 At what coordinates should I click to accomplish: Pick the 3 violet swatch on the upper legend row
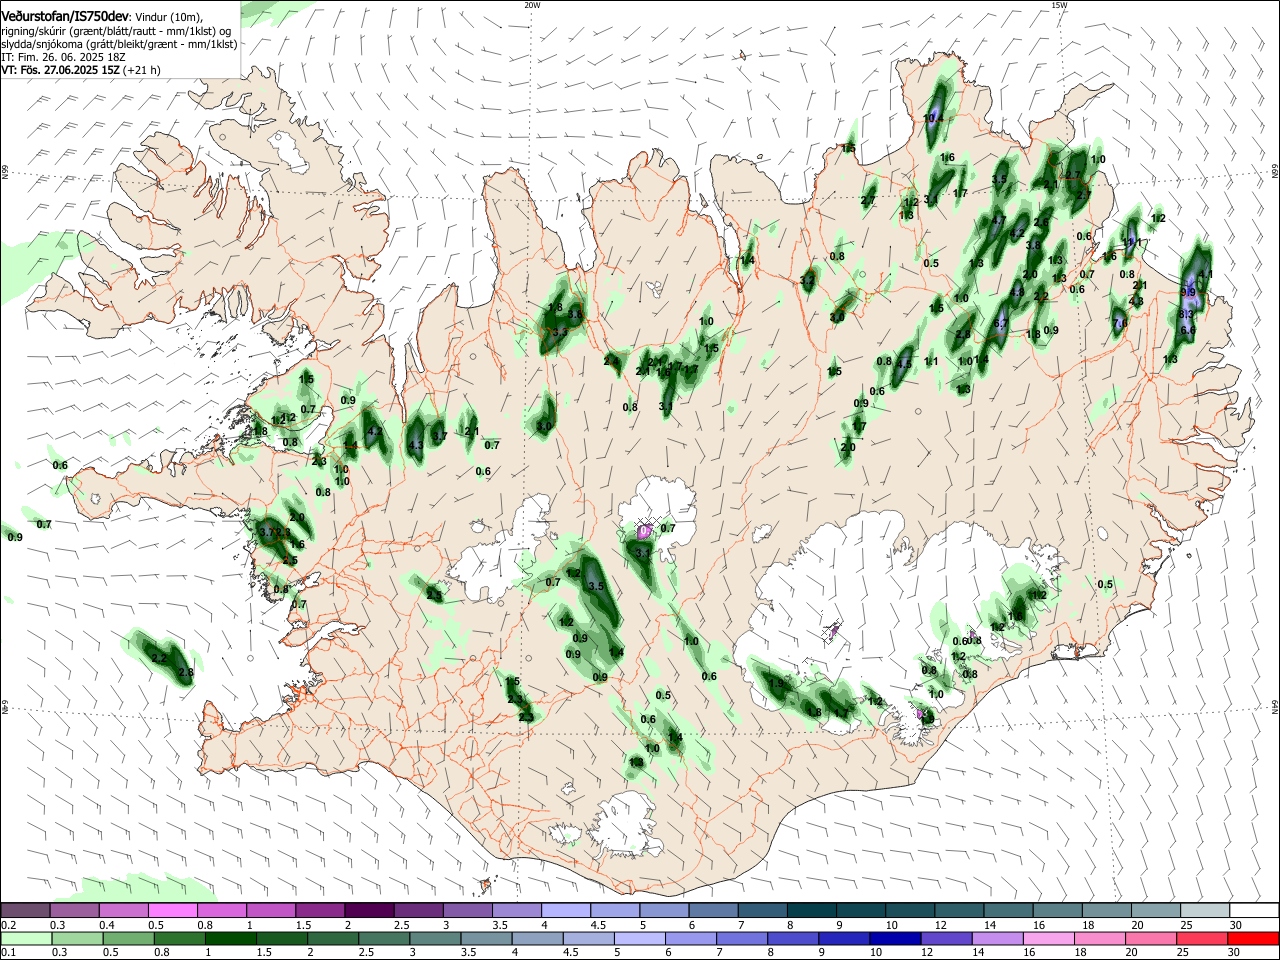468,911
